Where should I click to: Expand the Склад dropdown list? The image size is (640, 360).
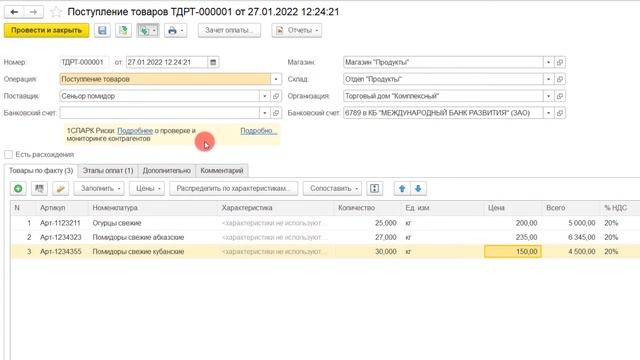(549, 79)
